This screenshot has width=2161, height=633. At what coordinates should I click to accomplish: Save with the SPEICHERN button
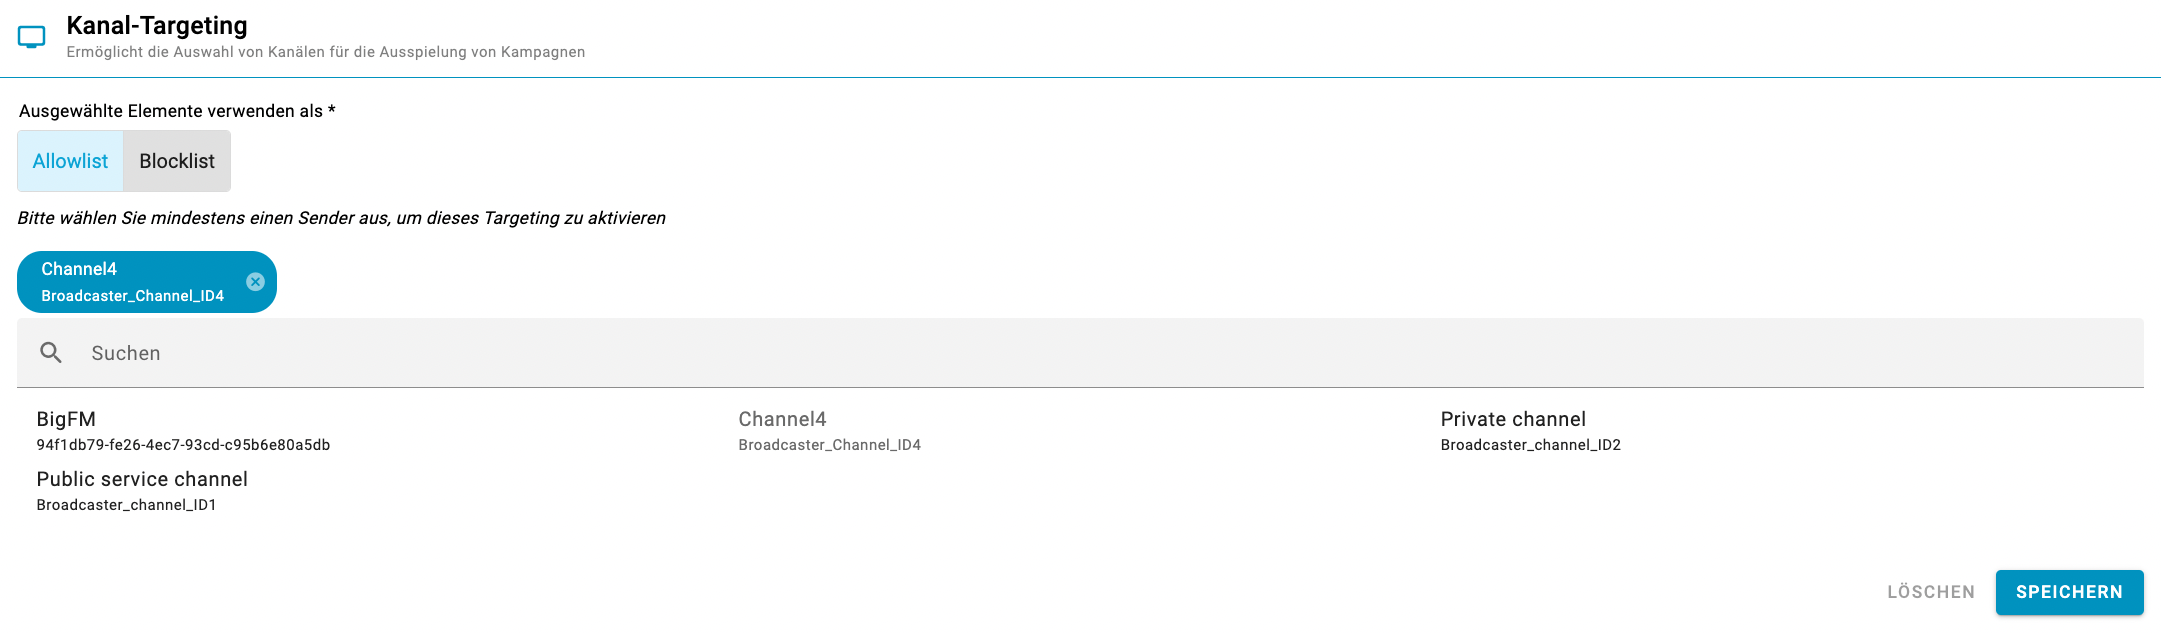2068,592
